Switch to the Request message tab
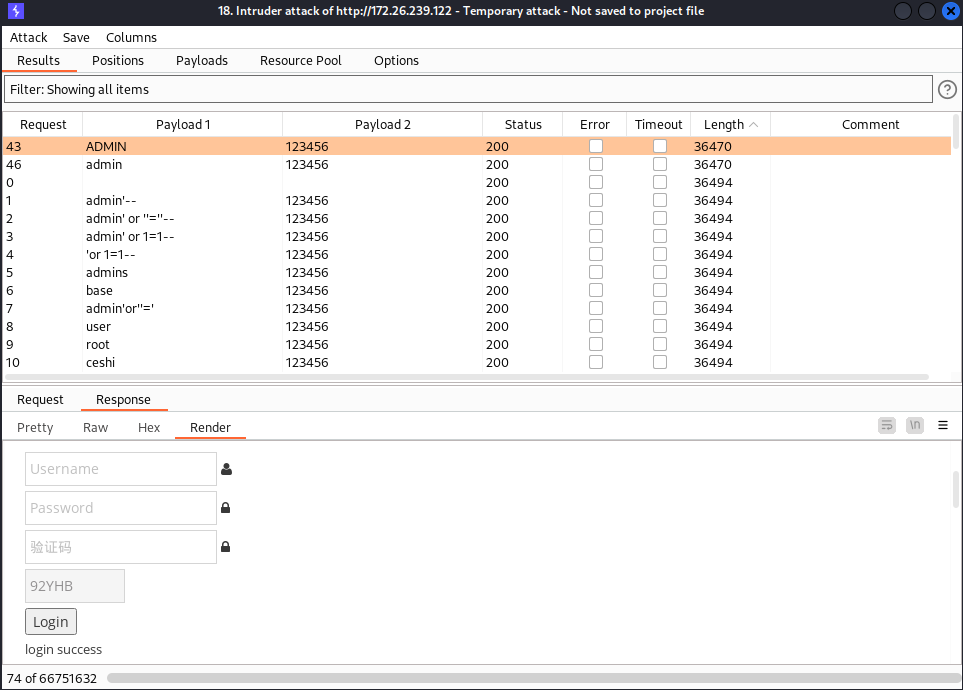963x690 pixels. 40,400
